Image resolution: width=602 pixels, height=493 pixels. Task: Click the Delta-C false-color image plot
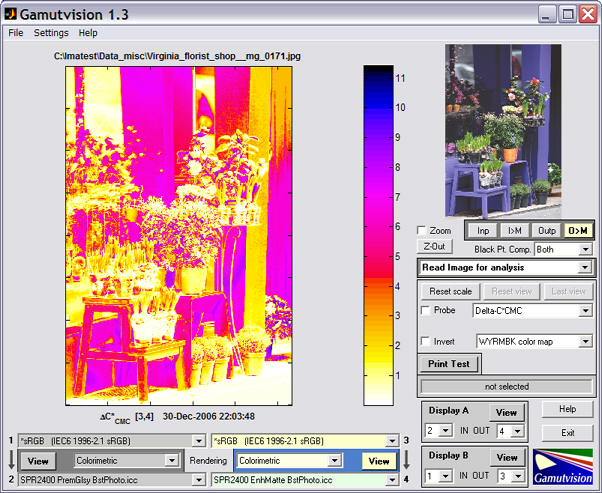[179, 236]
